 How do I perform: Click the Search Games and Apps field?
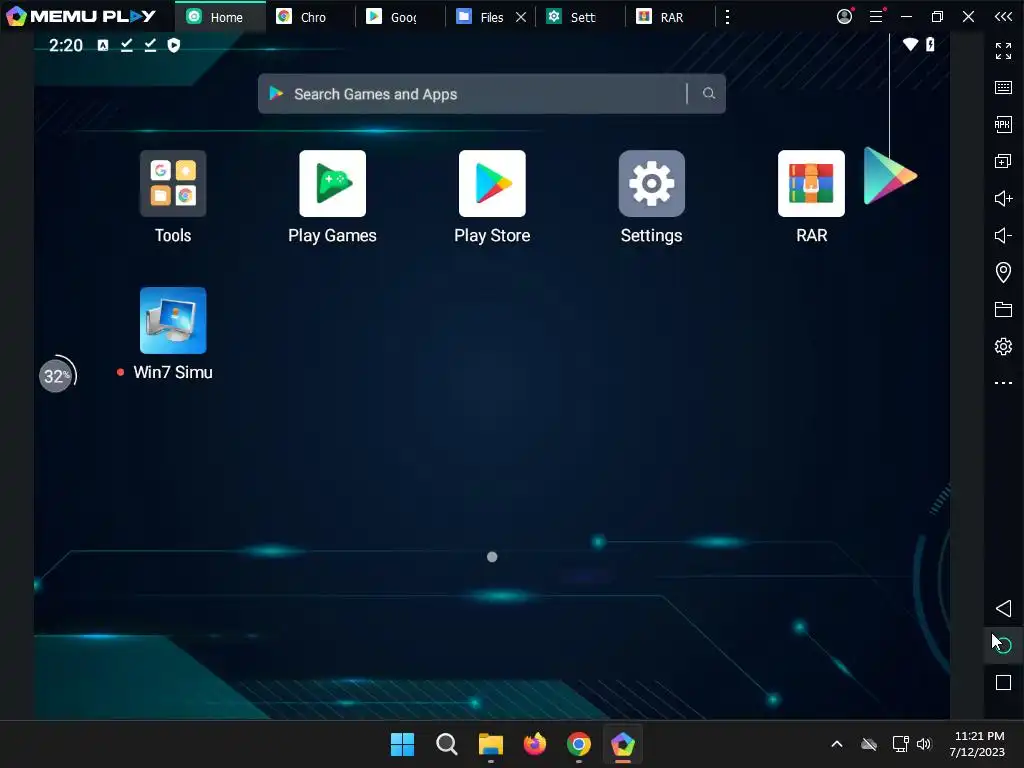pyautogui.click(x=491, y=94)
